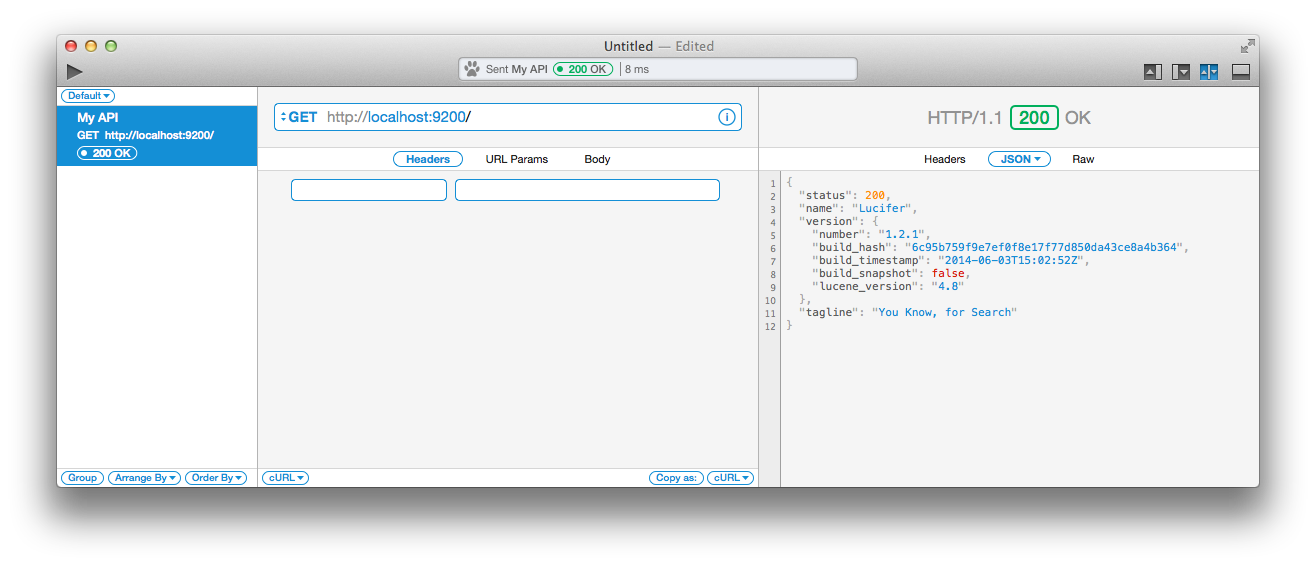Open the Arrange By dropdown

click(145, 478)
